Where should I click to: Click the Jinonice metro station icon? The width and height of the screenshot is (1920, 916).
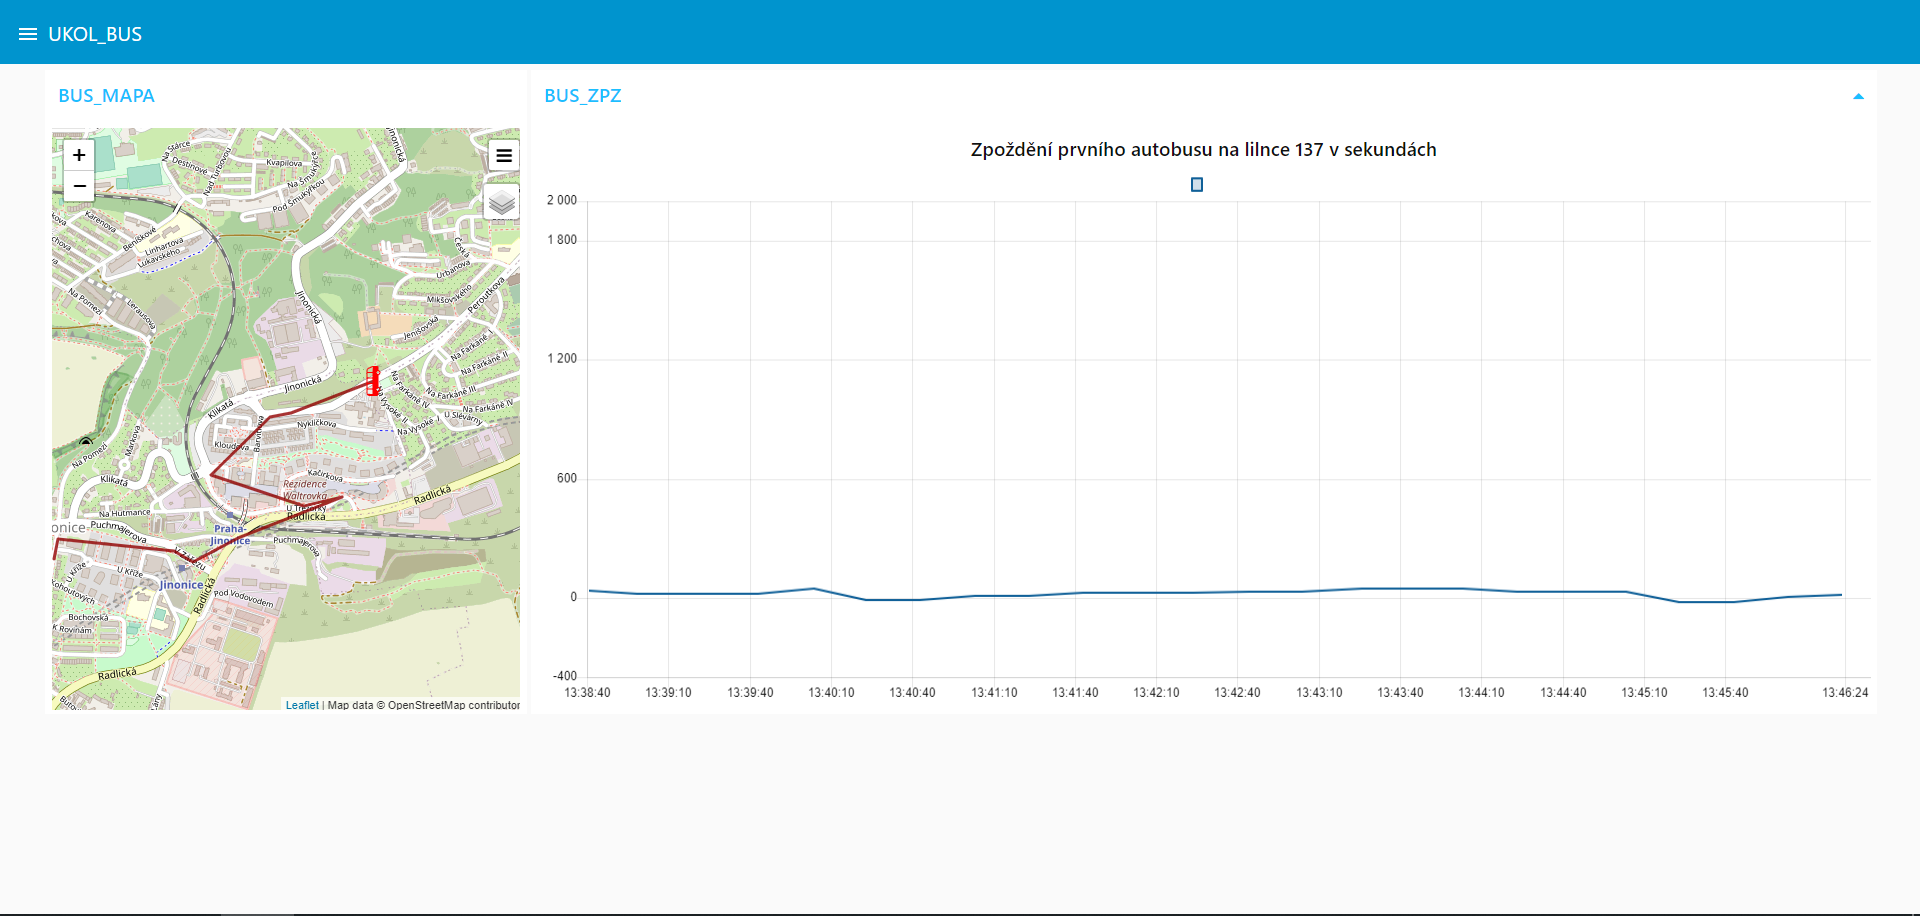point(182,568)
